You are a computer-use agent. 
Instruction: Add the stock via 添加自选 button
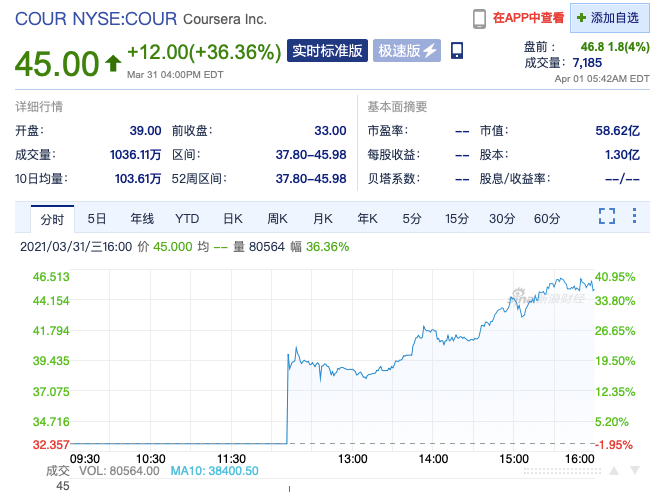coord(608,18)
